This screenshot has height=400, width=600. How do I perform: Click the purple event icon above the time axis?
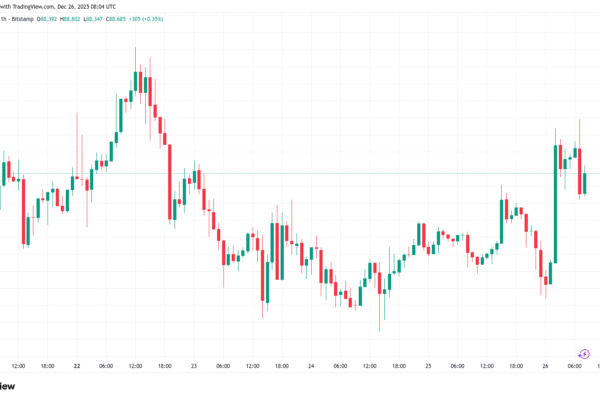pyautogui.click(x=583, y=353)
